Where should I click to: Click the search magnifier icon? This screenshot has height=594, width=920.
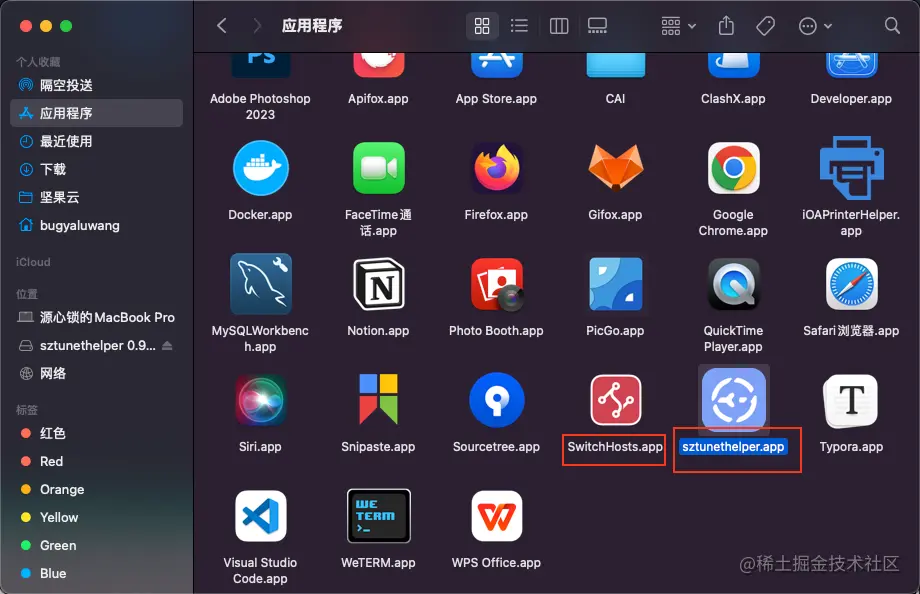click(892, 26)
